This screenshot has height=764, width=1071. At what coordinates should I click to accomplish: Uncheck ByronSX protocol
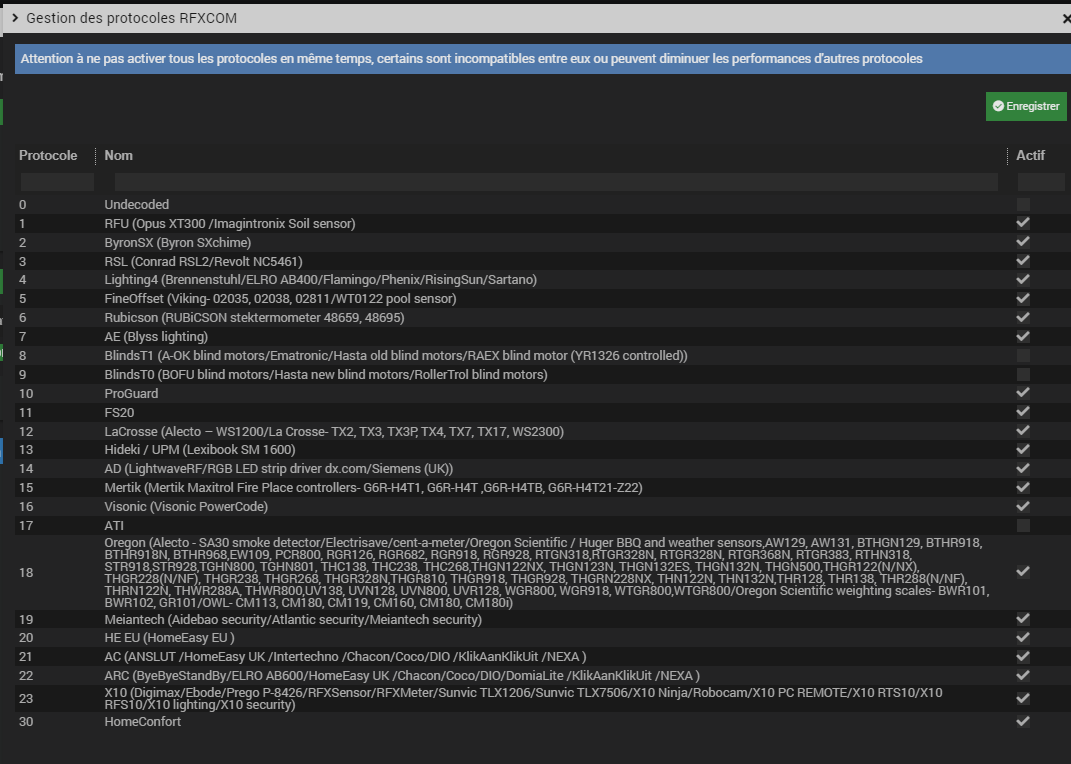coord(1023,242)
